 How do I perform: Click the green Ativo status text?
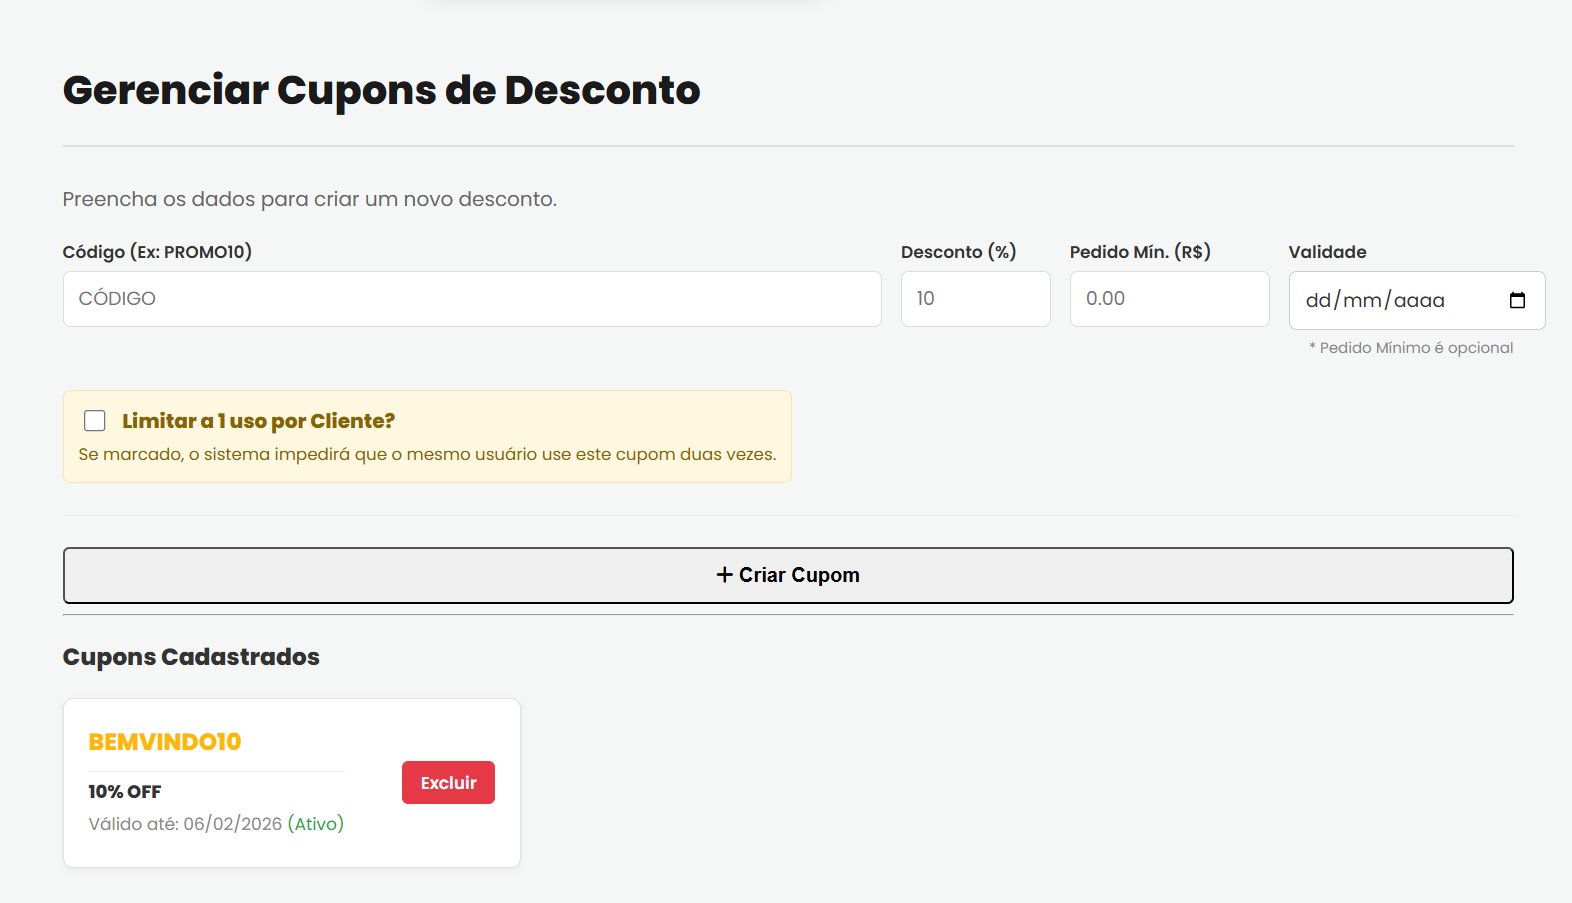pos(316,824)
